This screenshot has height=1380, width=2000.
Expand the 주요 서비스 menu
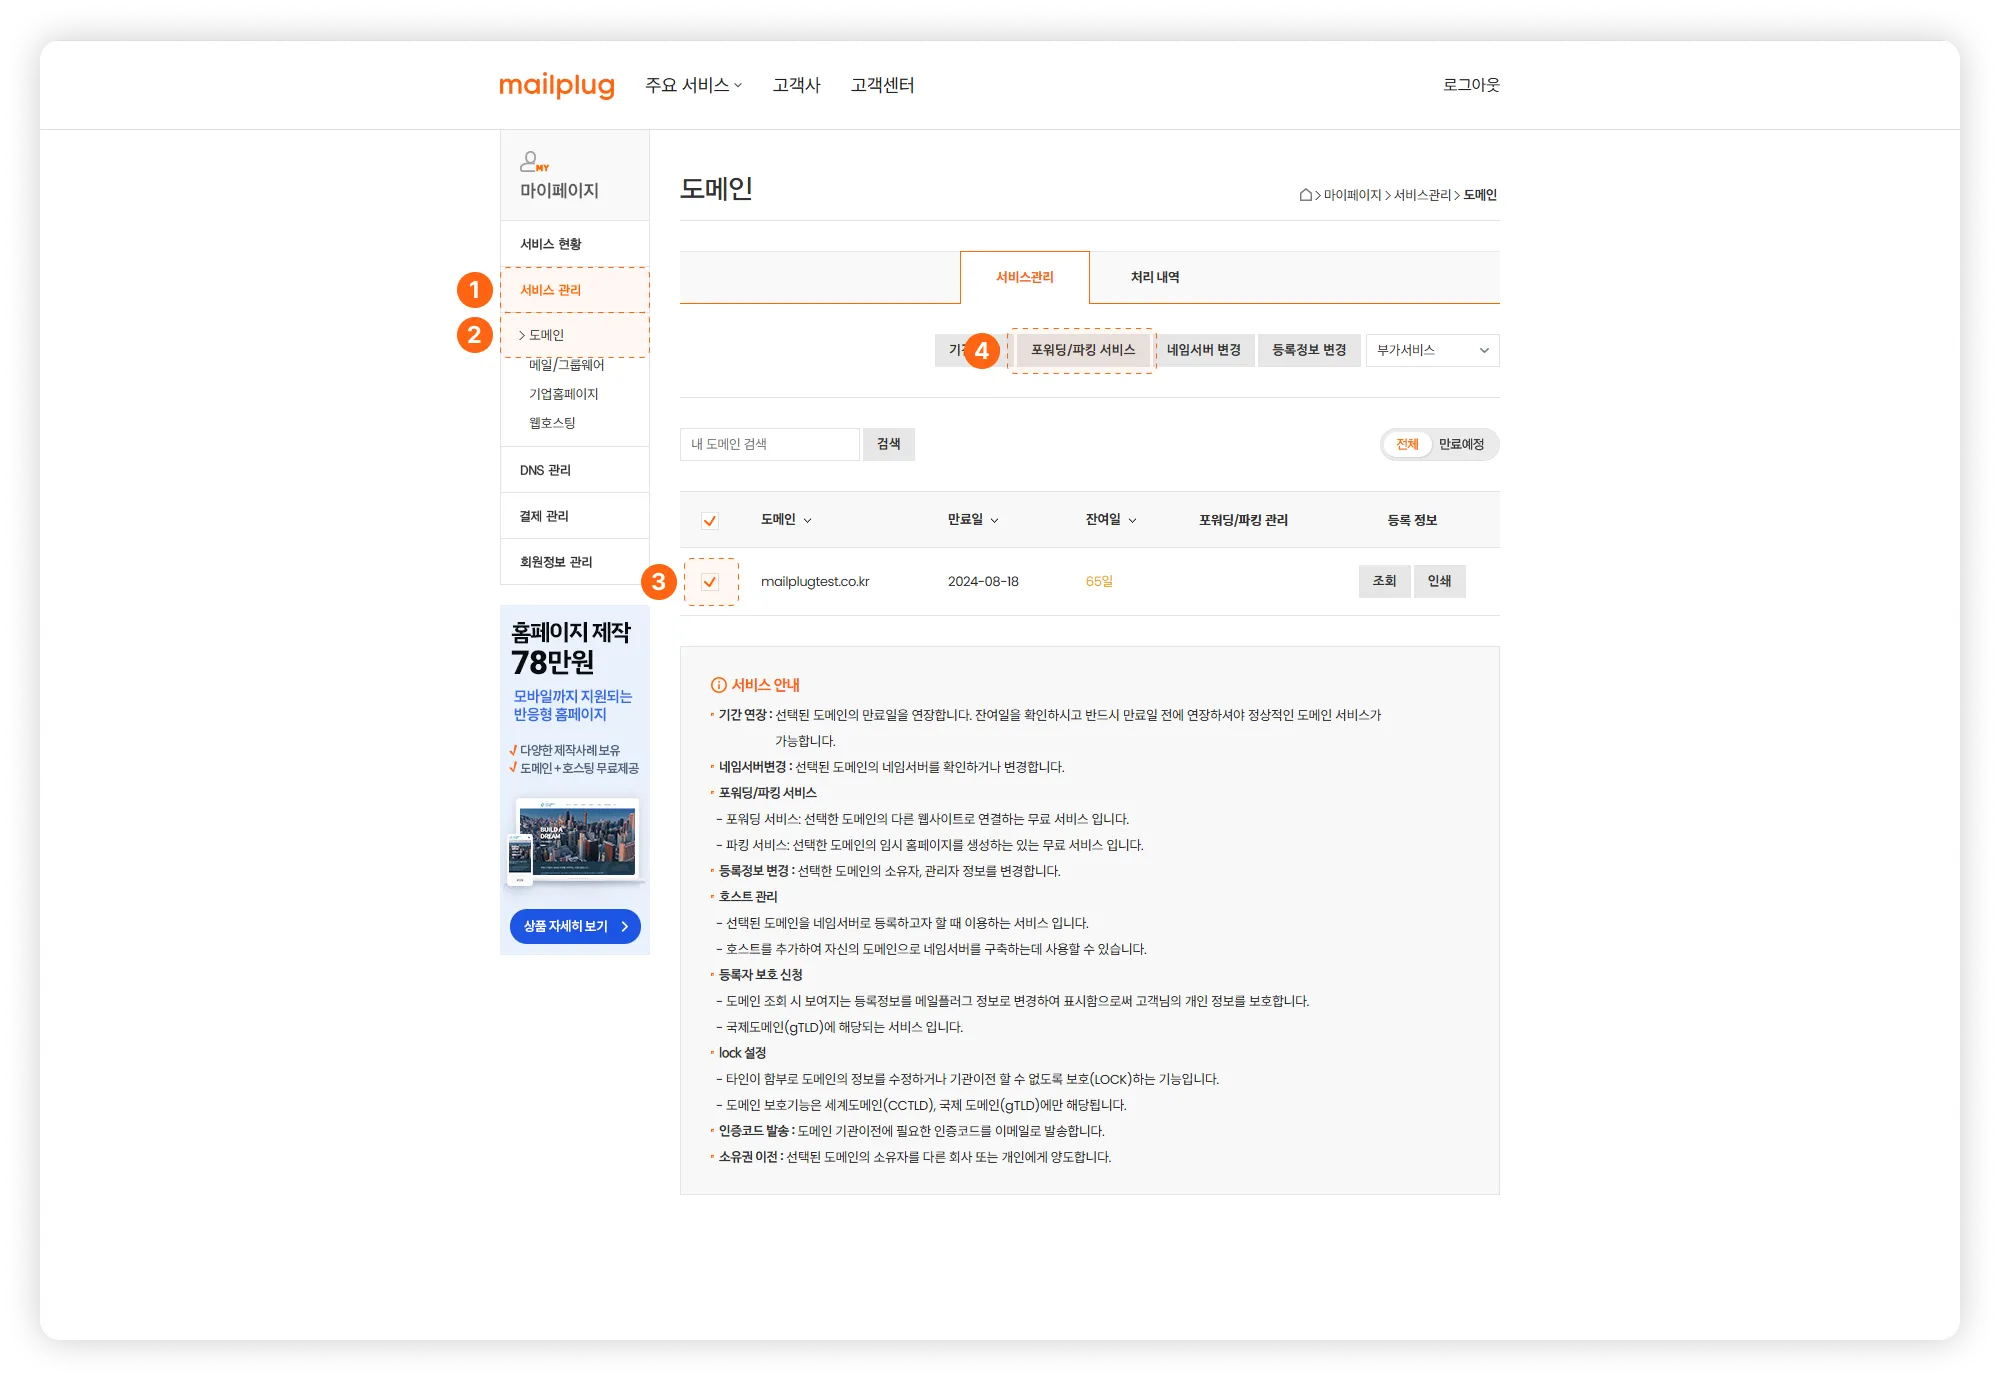(693, 85)
